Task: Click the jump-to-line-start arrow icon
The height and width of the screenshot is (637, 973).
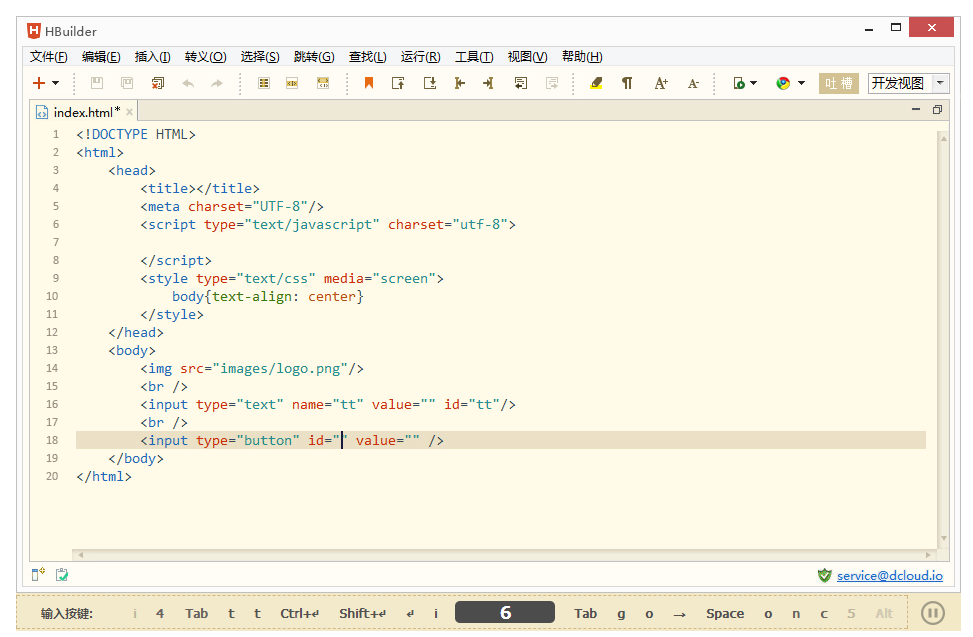Action: pos(459,83)
